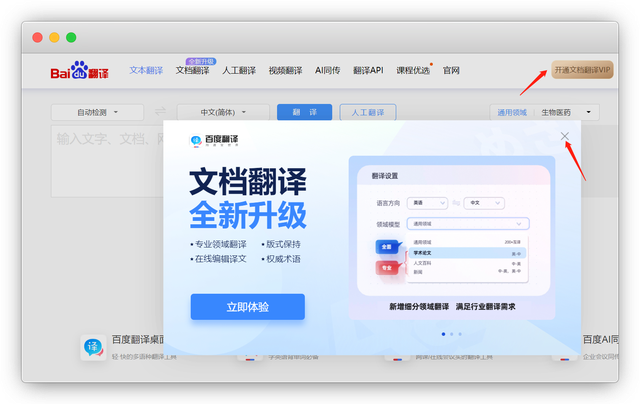
Task: Open the 文本翻译 tab
Action: pyautogui.click(x=146, y=70)
